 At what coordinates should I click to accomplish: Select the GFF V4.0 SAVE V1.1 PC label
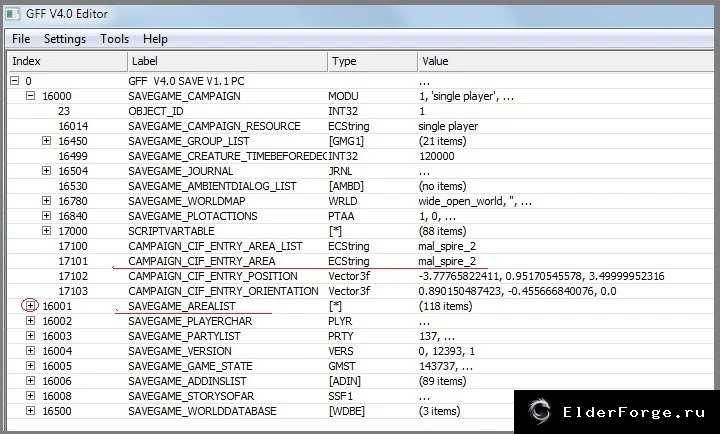(x=186, y=81)
